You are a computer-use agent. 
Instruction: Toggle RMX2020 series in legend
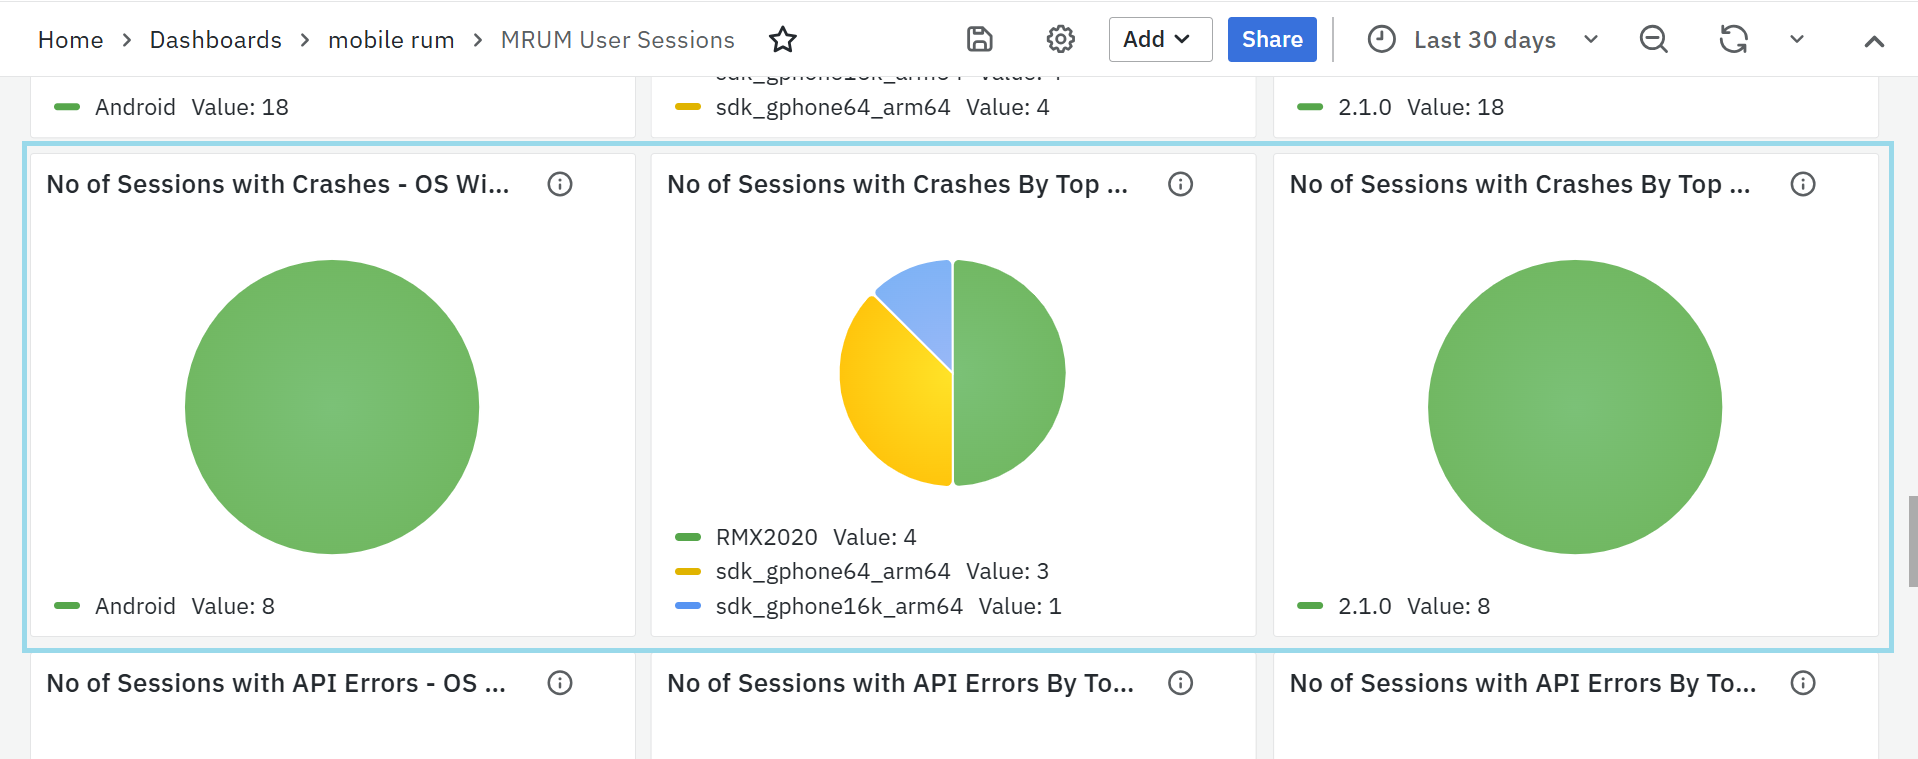pyautogui.click(x=766, y=537)
